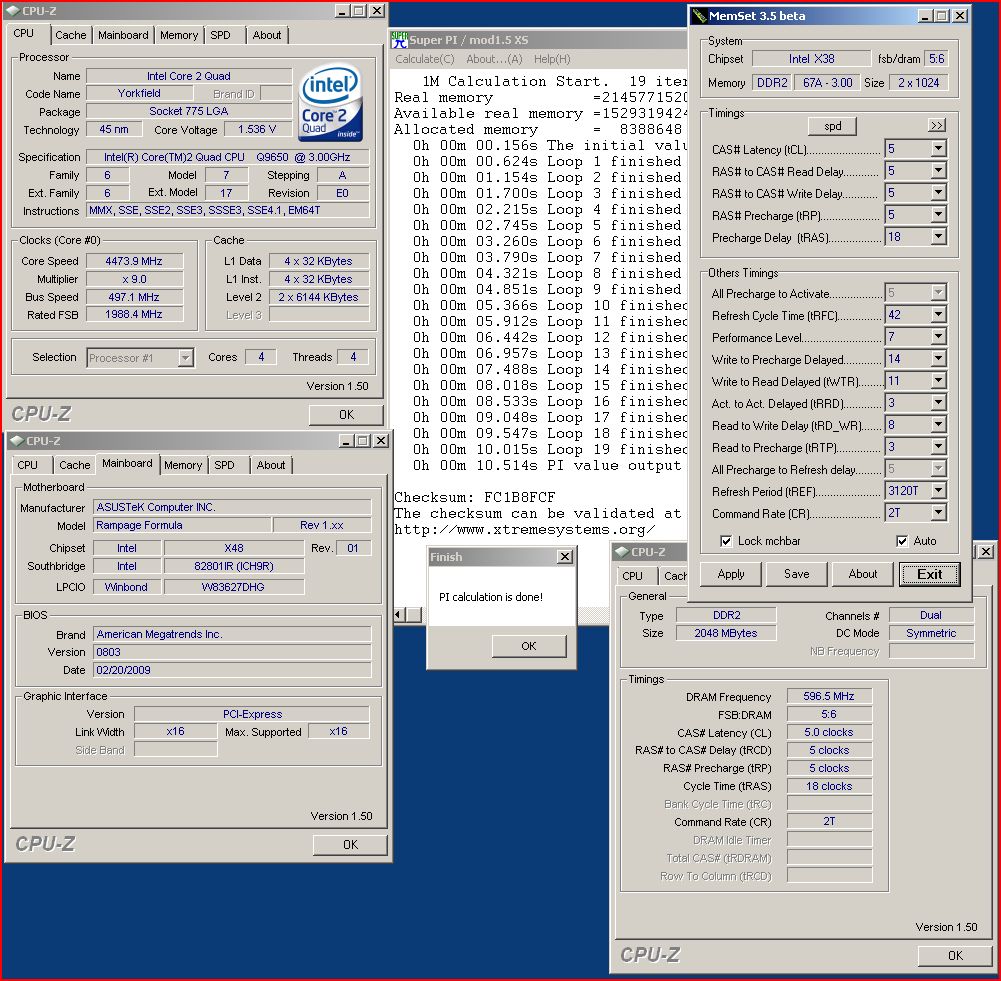Toggle the Lock mchbar checkbox
The height and width of the screenshot is (981, 1001).
(726, 541)
